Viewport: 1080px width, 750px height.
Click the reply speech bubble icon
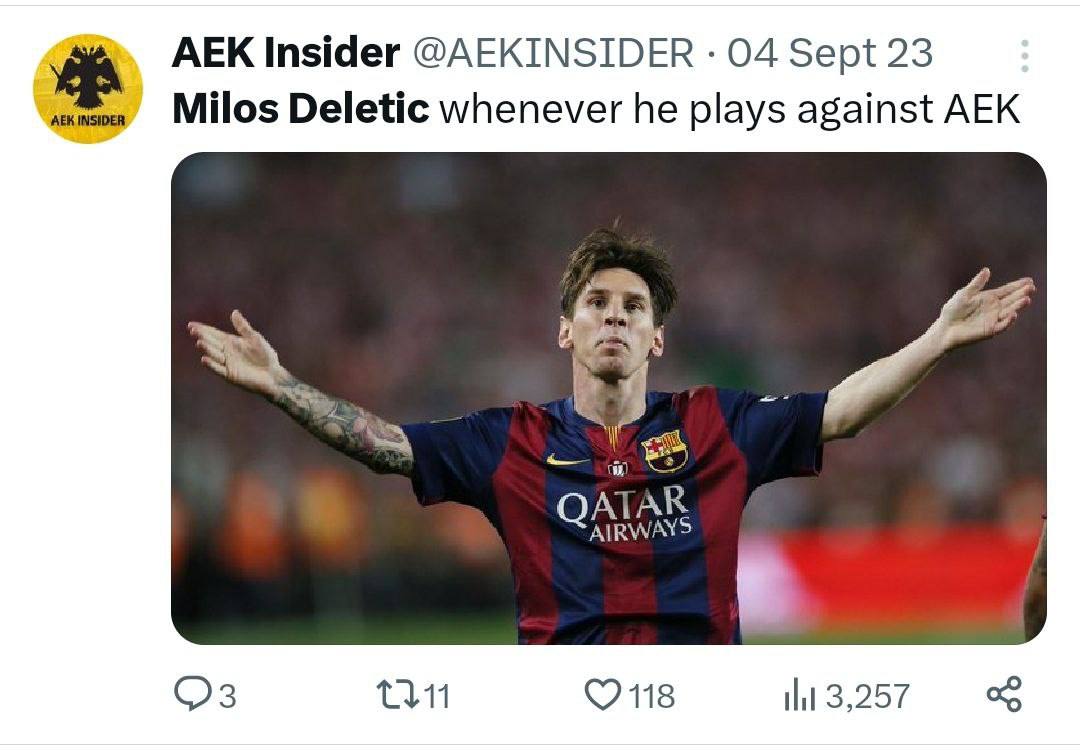click(x=191, y=694)
